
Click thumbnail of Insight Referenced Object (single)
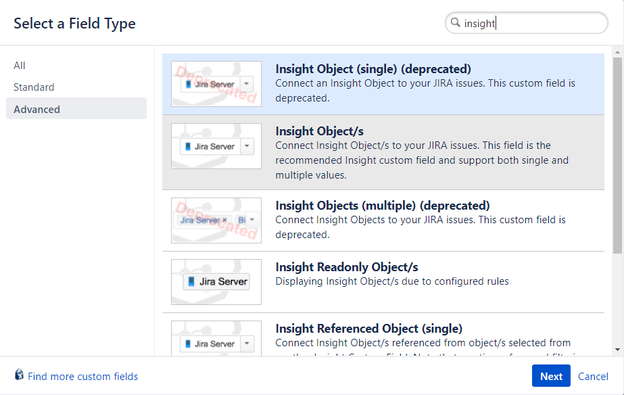pyautogui.click(x=216, y=339)
